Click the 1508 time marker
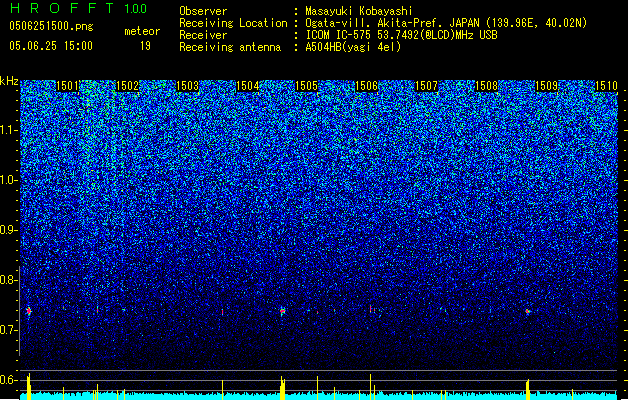This screenshot has width=629, height=400. pos(486,86)
